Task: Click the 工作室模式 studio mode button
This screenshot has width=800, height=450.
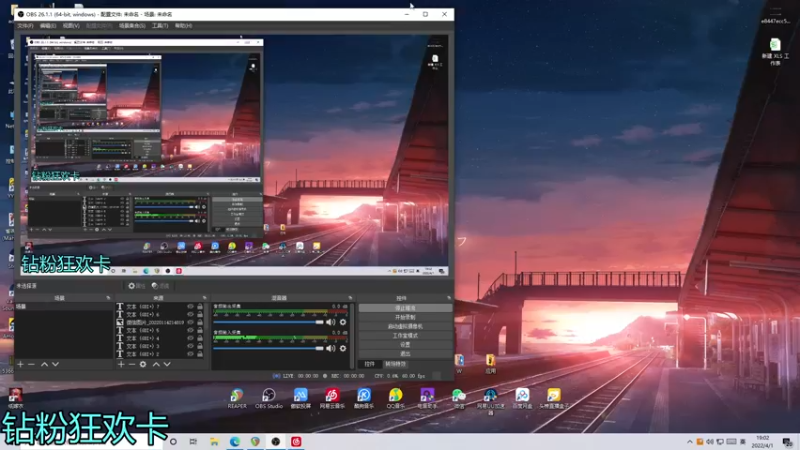Action: click(x=405, y=336)
